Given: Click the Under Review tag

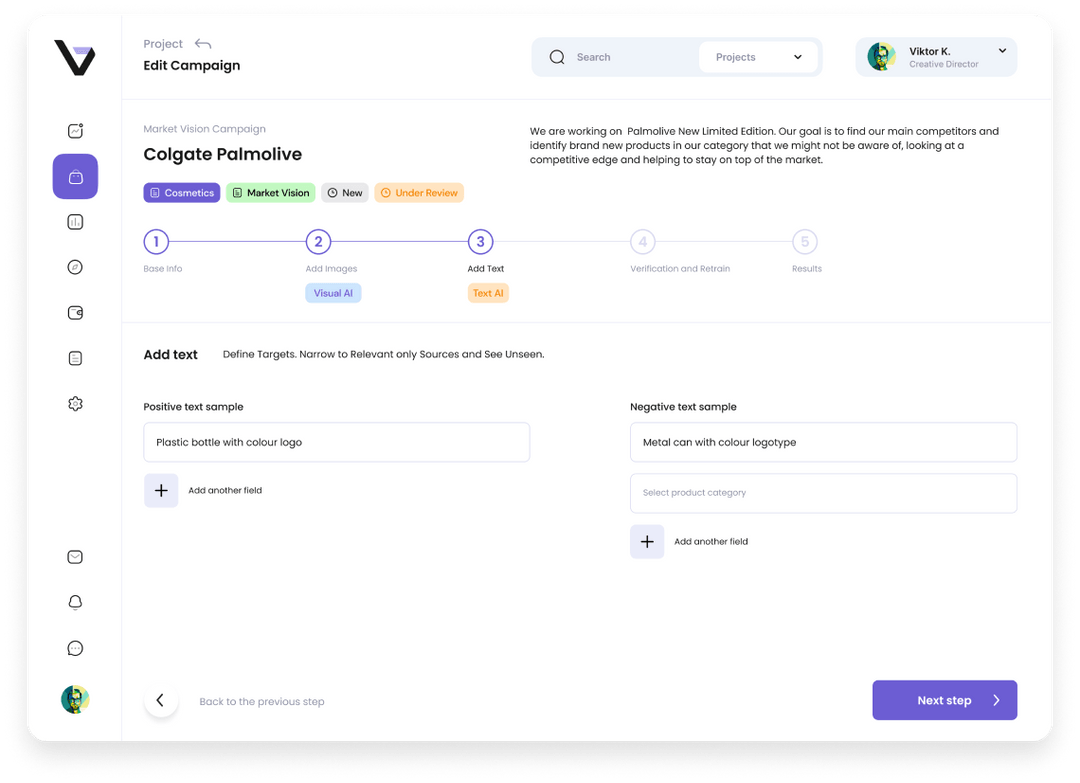Looking at the screenshot, I should (x=419, y=193).
